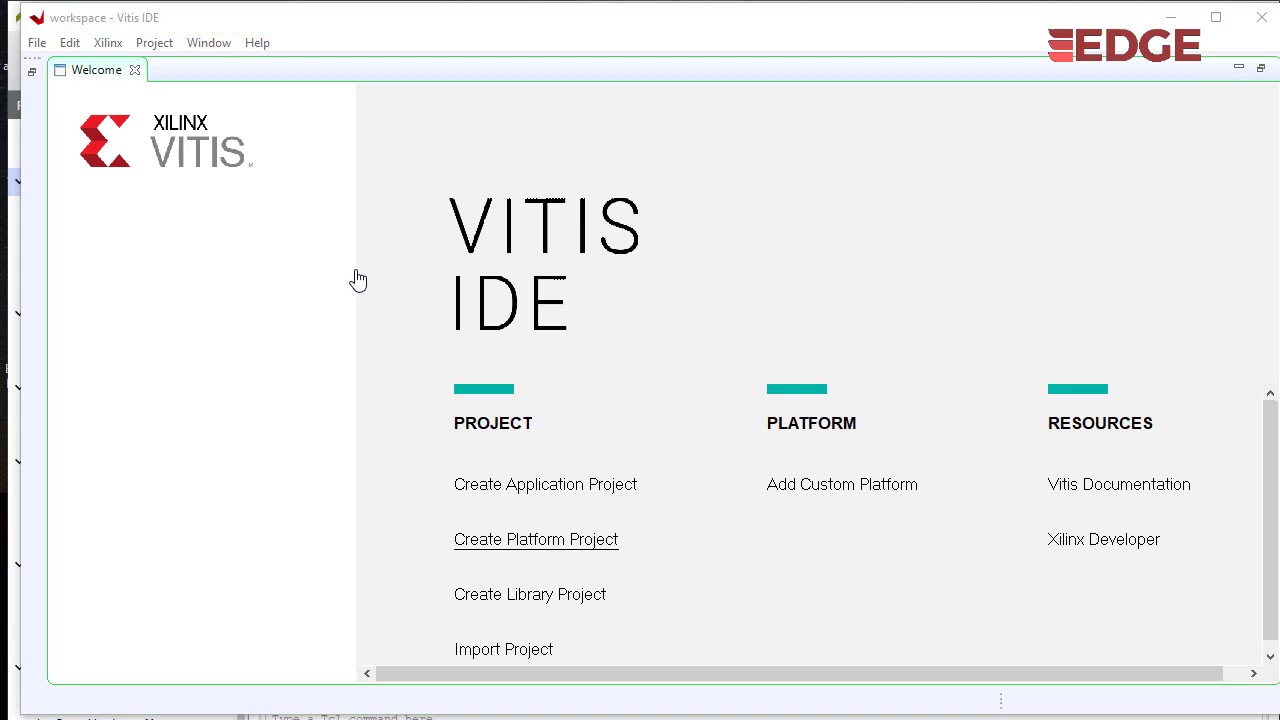Image resolution: width=1280 pixels, height=720 pixels.
Task: Close the Welcome tab
Action: coord(135,70)
